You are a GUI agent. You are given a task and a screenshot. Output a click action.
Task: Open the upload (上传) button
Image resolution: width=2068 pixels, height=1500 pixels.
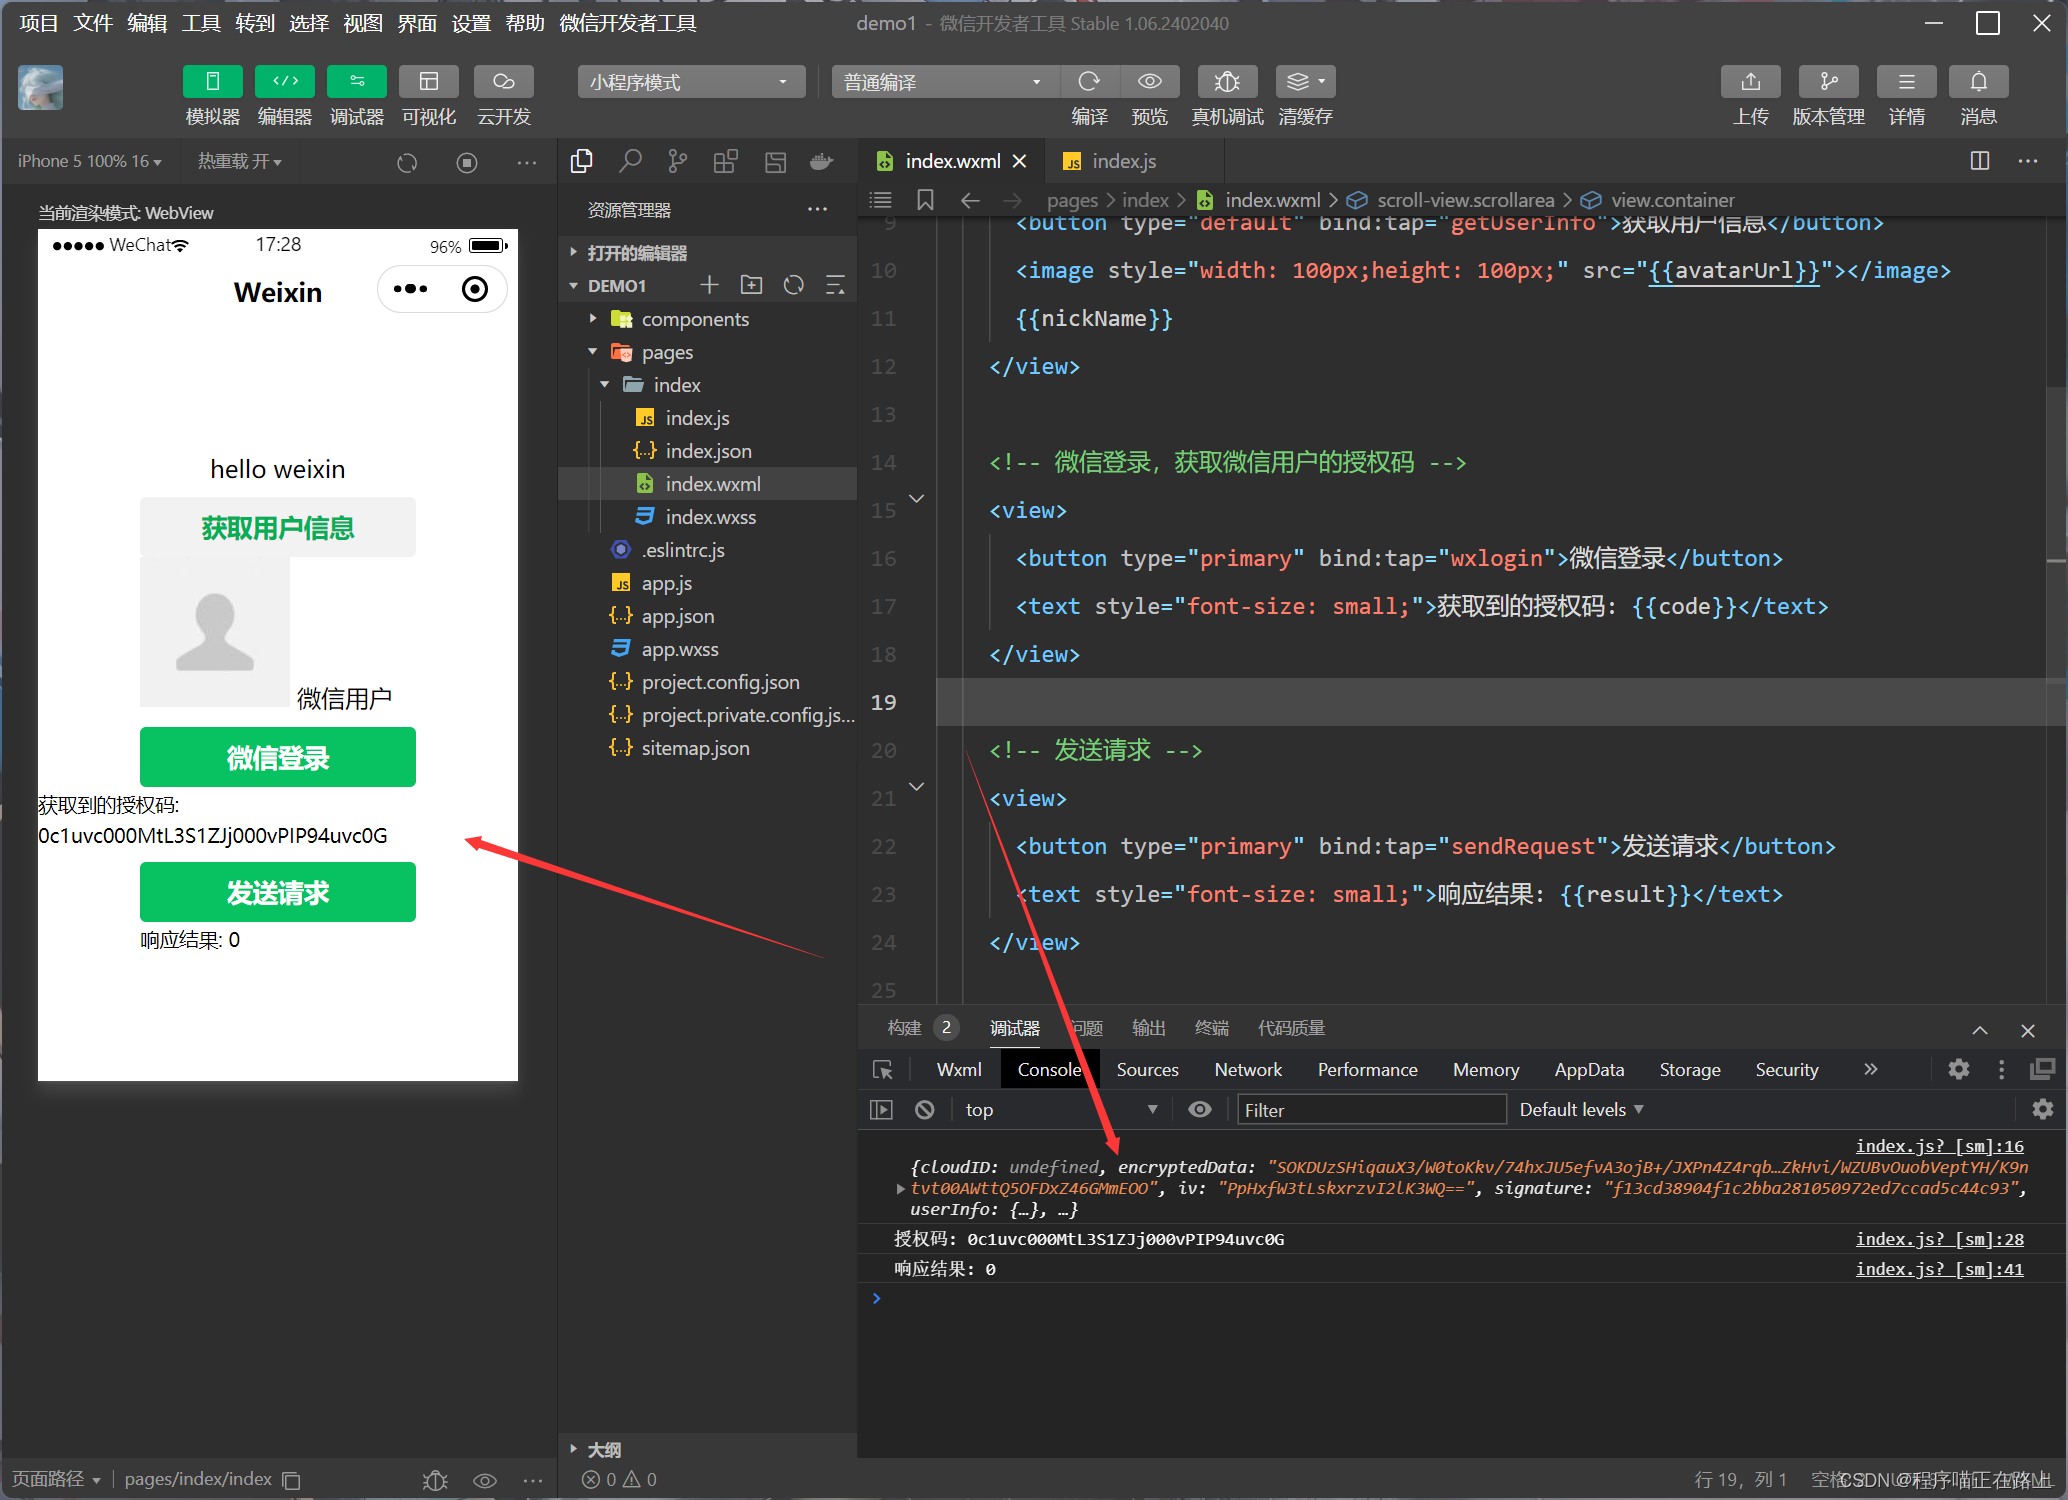(1750, 82)
